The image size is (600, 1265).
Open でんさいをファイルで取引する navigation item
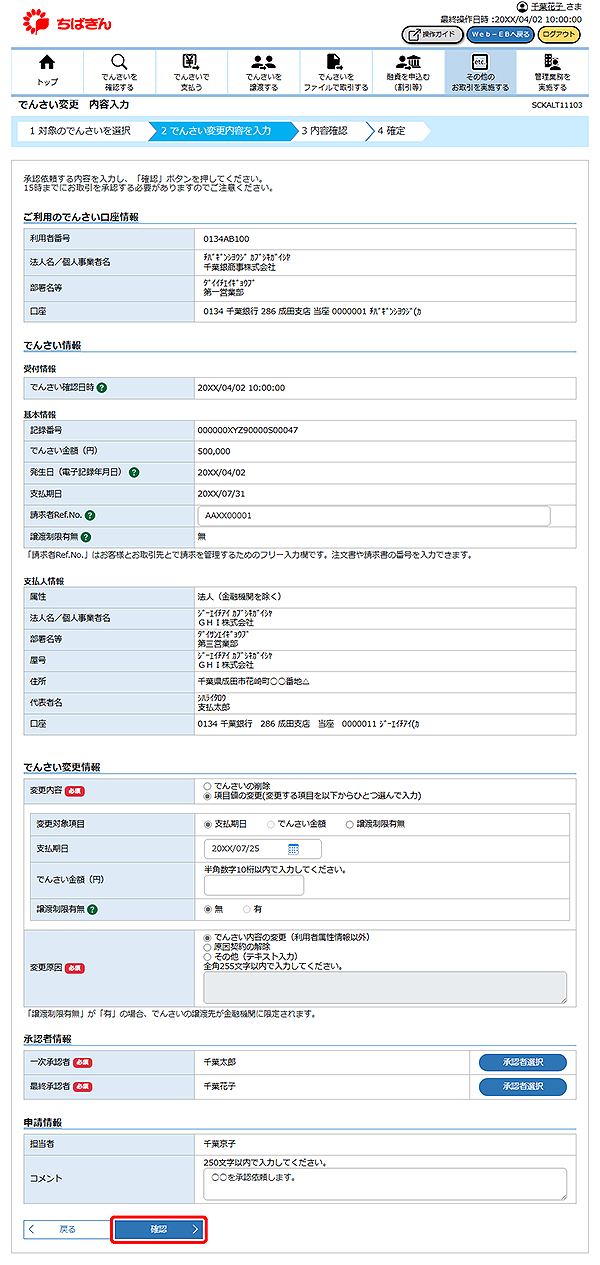click(x=335, y=71)
